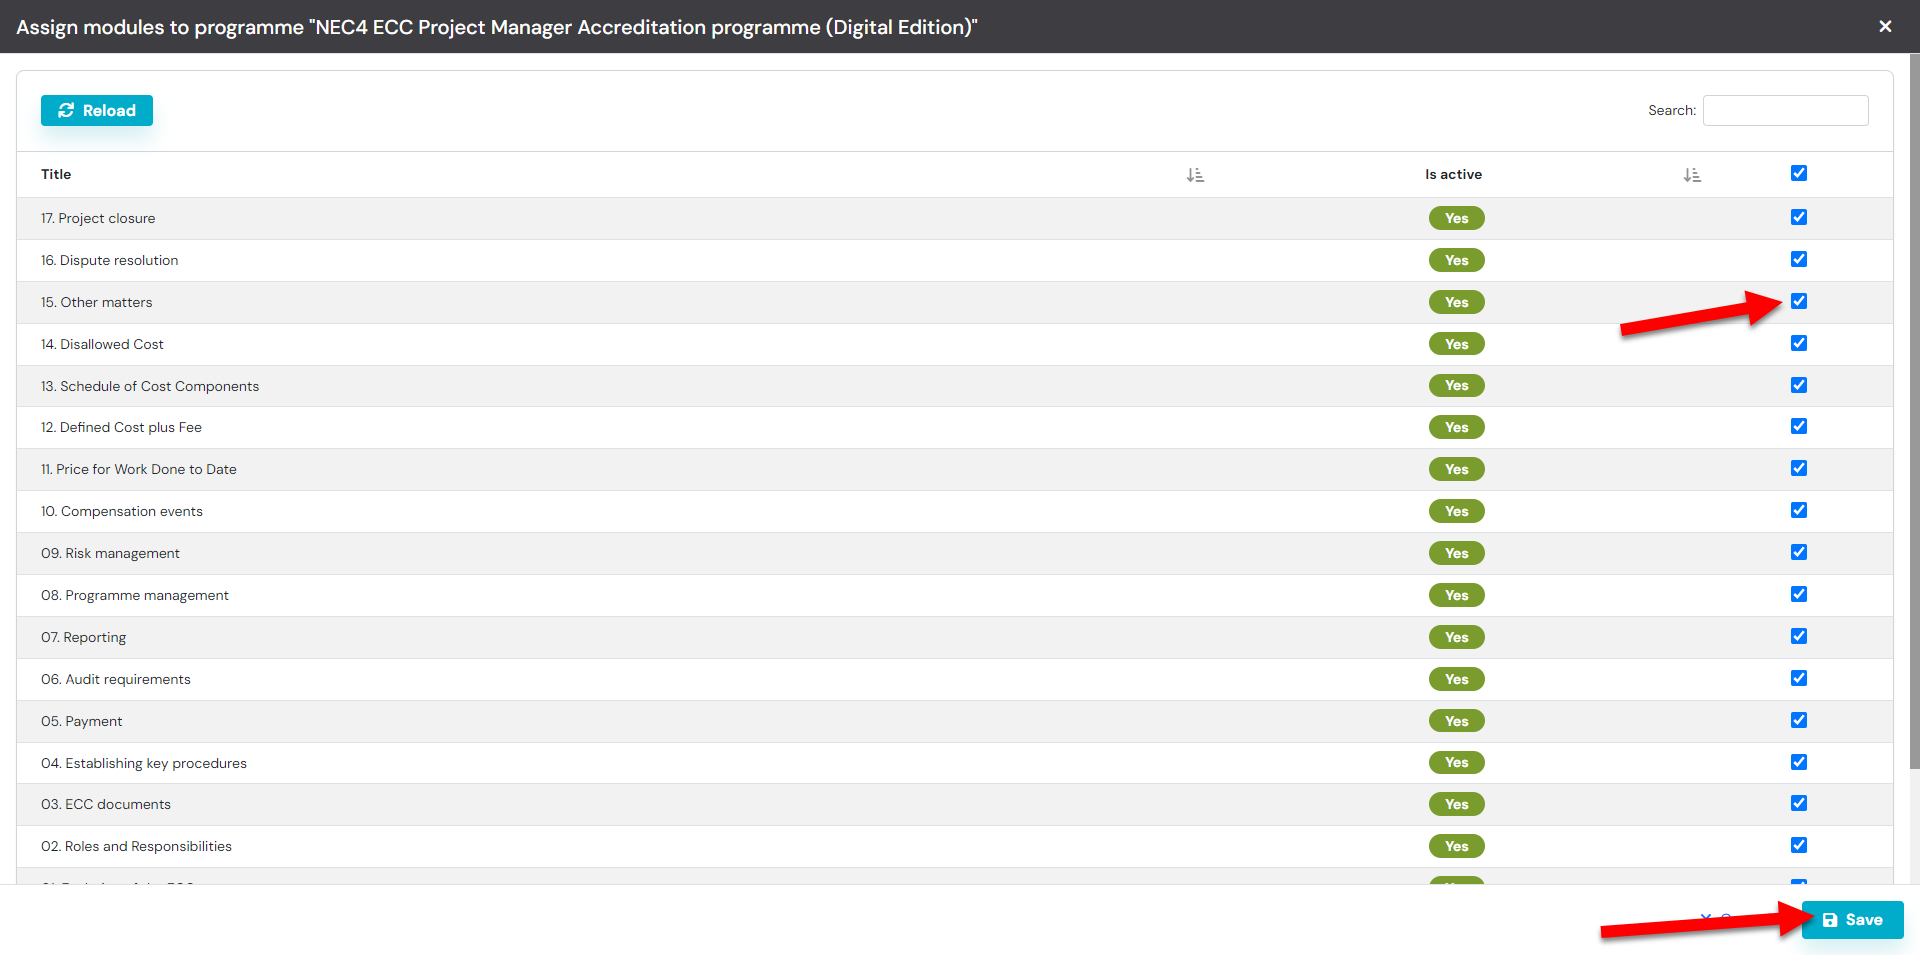1920x955 pixels.
Task: Pick the Yes badge for Reporting
Action: click(x=1456, y=637)
